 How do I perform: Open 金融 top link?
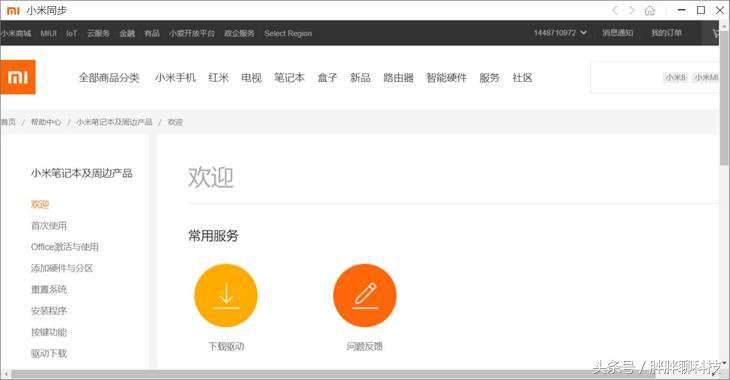pos(127,34)
